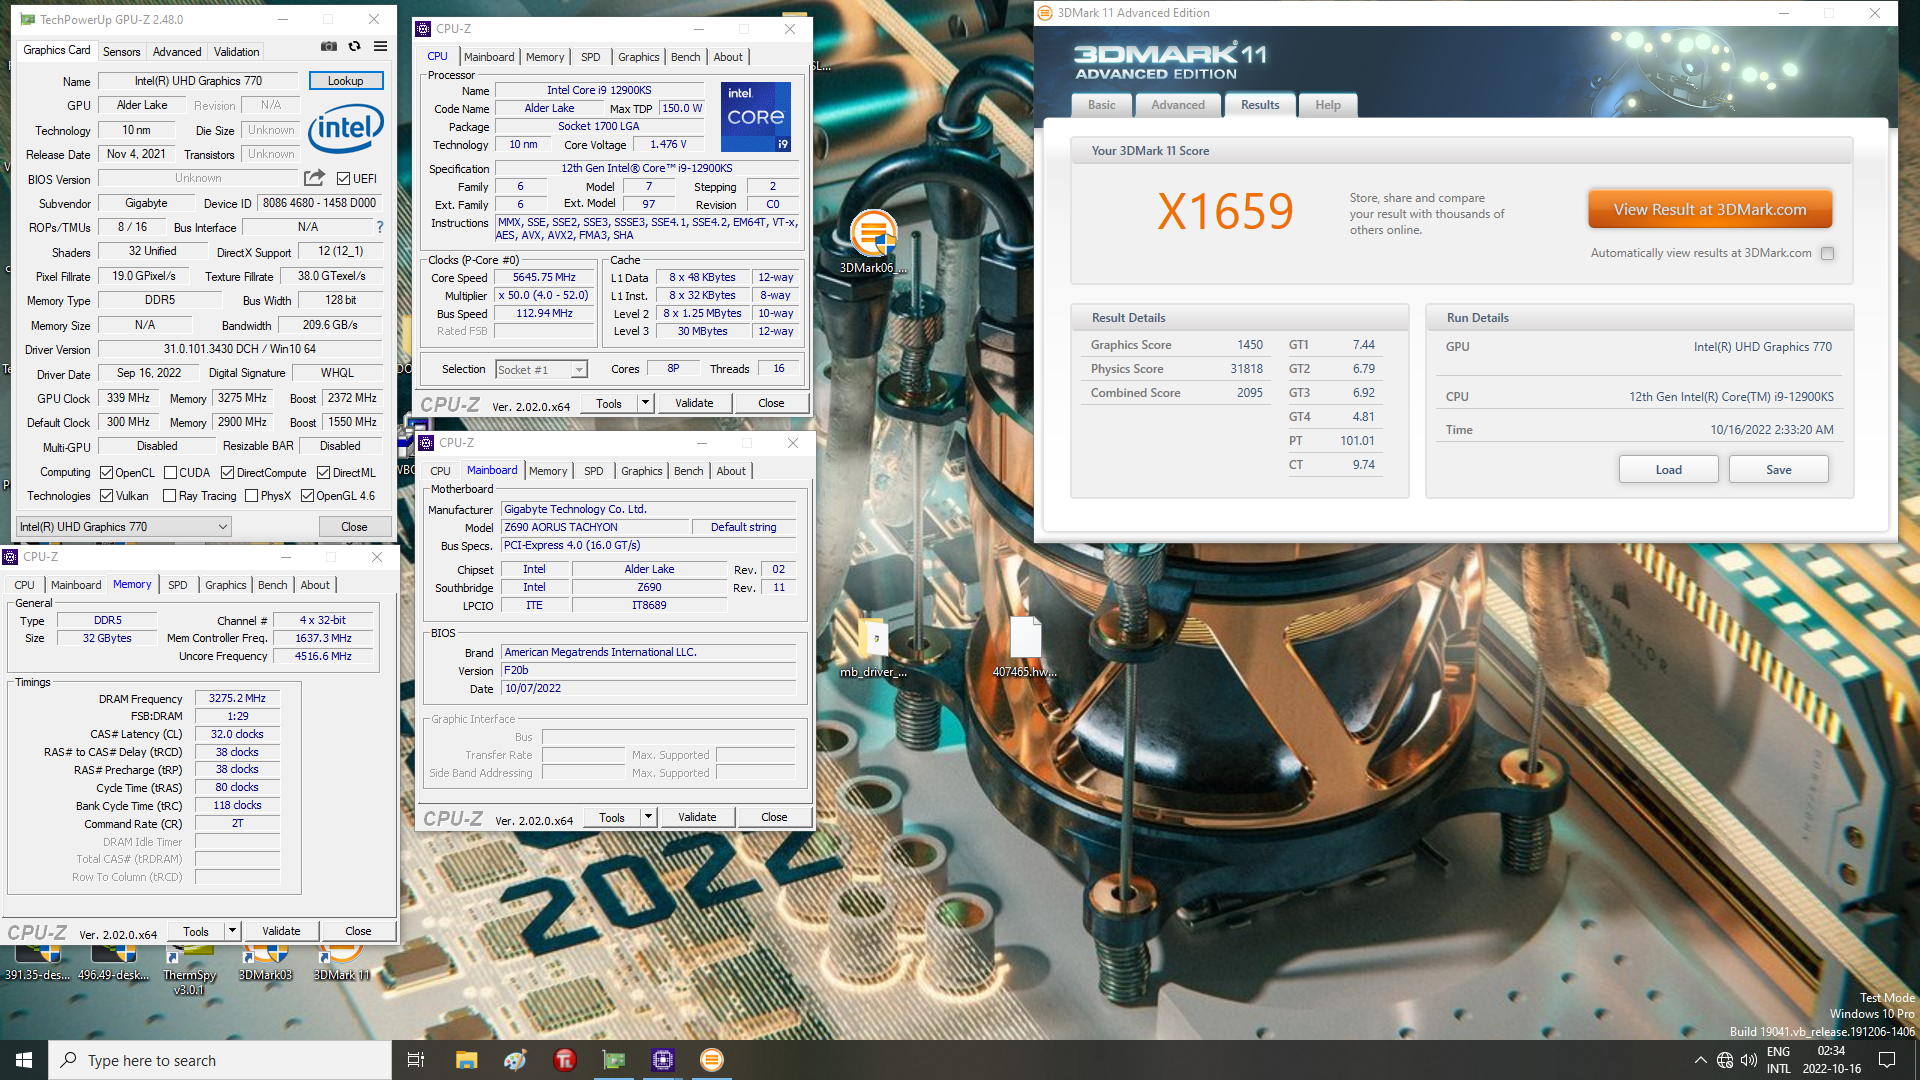1920x1080 pixels.
Task: Open Help tab in 3DMark 11
Action: tap(1328, 105)
